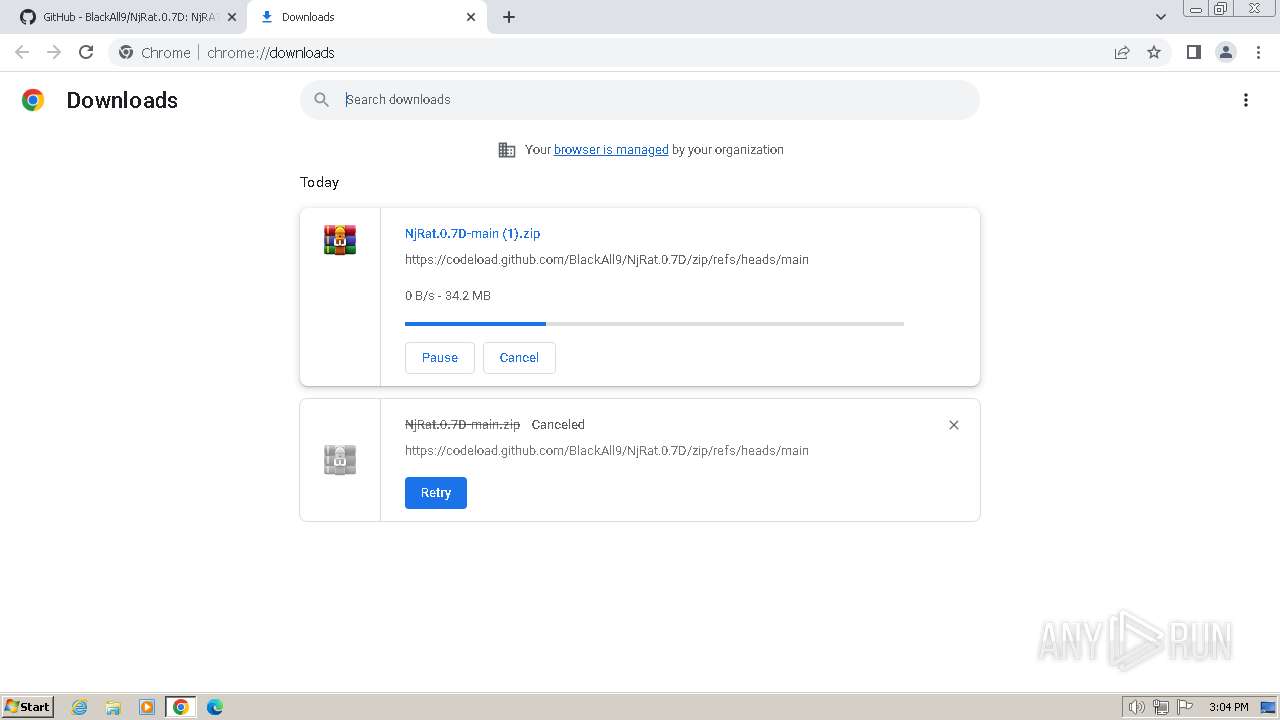Click the managed organization building icon
Viewport: 1280px width, 720px height.
507,150
